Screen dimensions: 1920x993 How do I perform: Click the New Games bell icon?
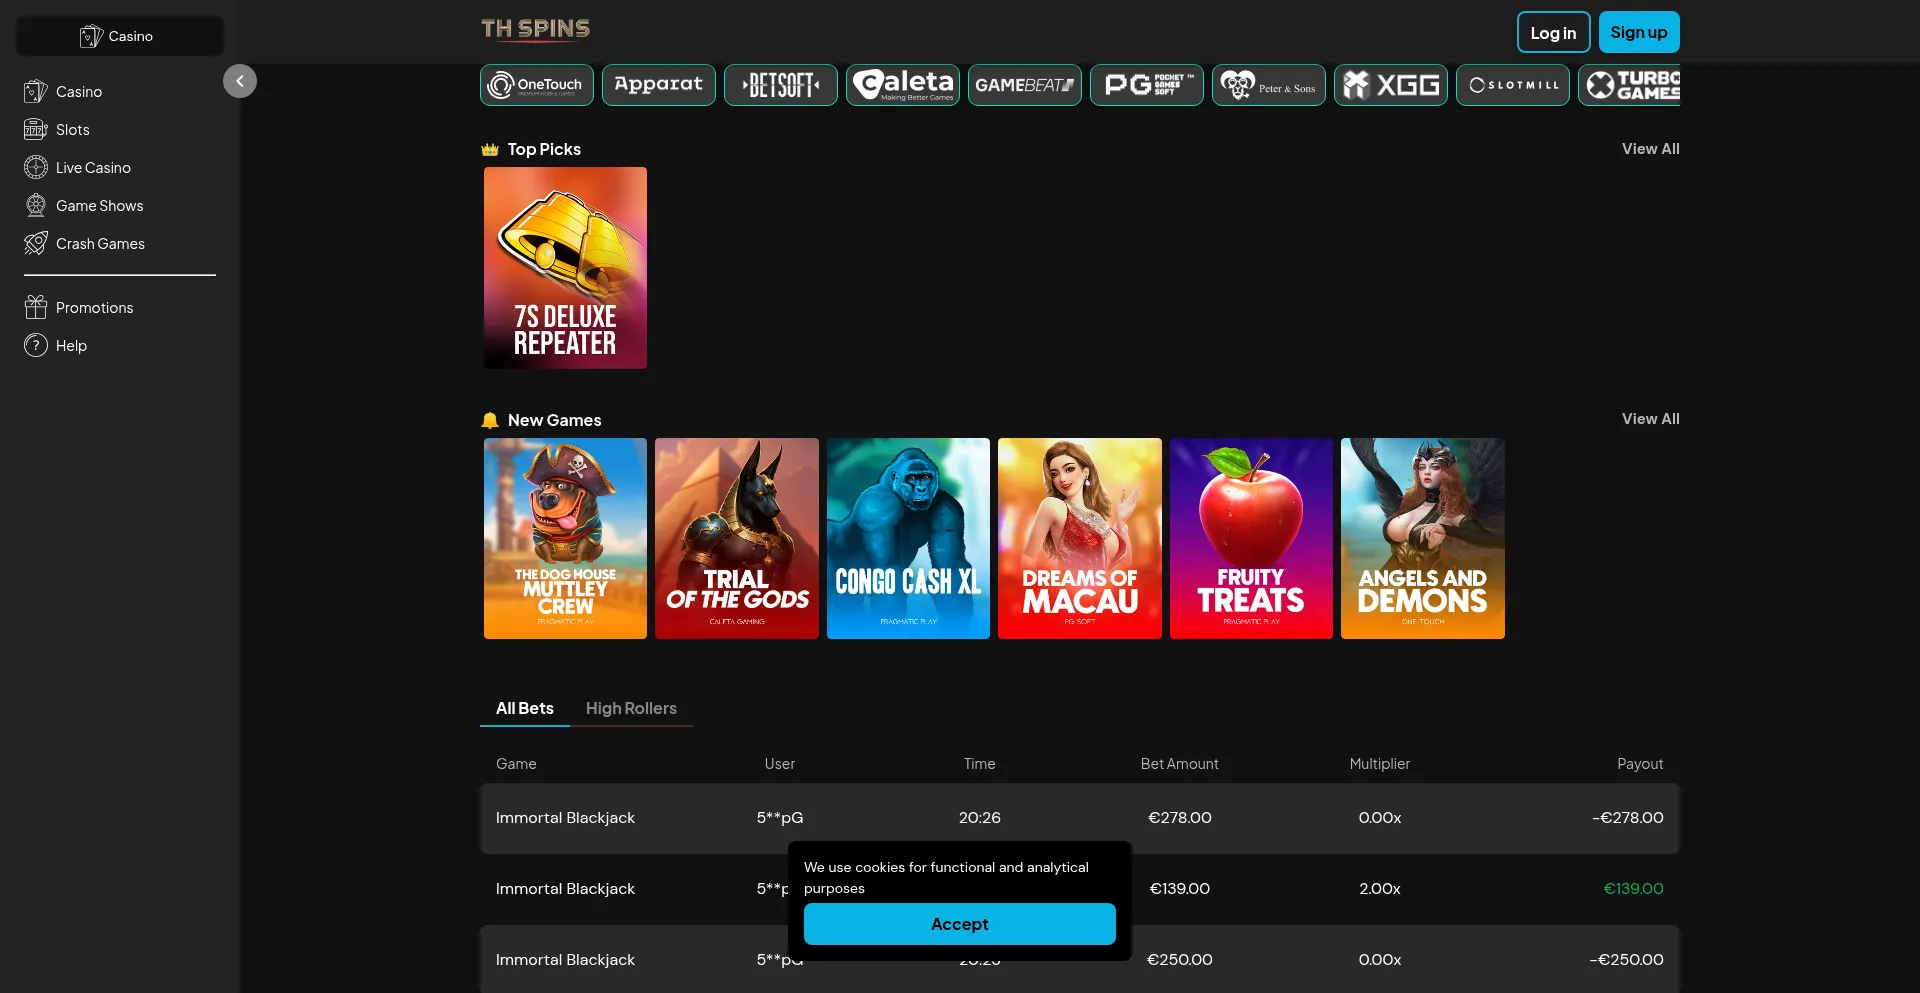(490, 421)
